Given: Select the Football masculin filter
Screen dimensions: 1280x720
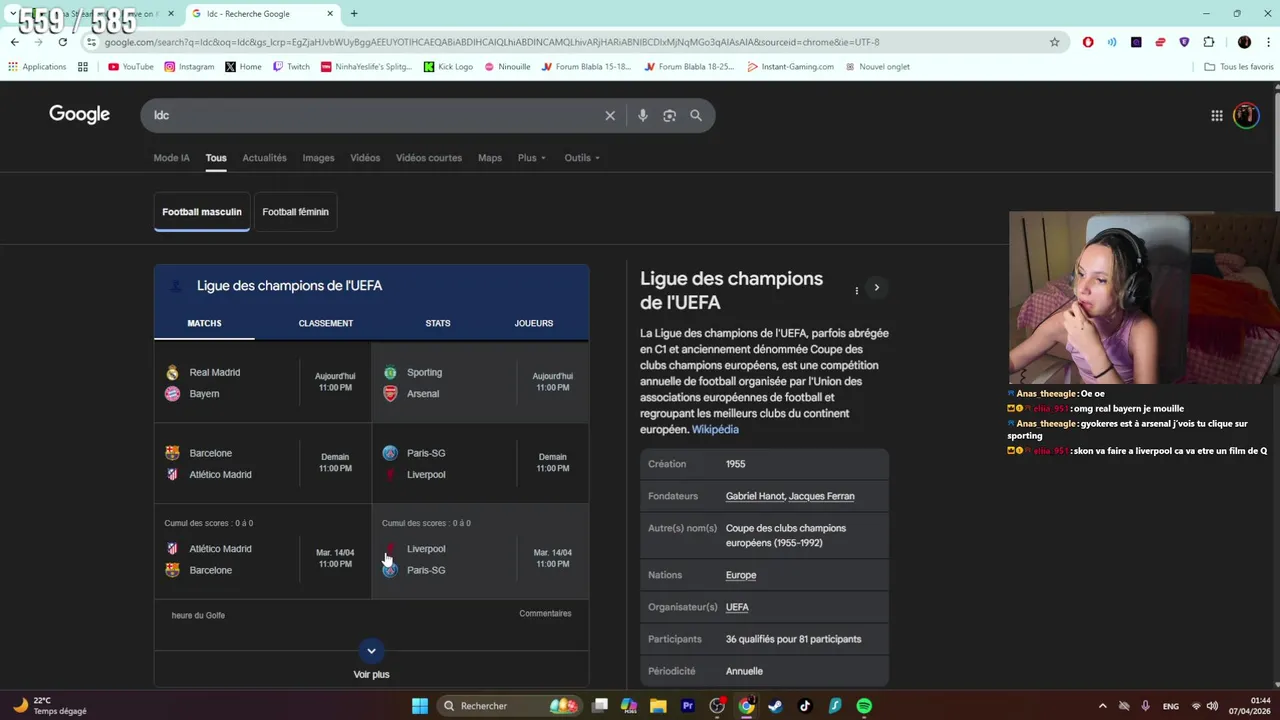Looking at the screenshot, I should pos(202,212).
